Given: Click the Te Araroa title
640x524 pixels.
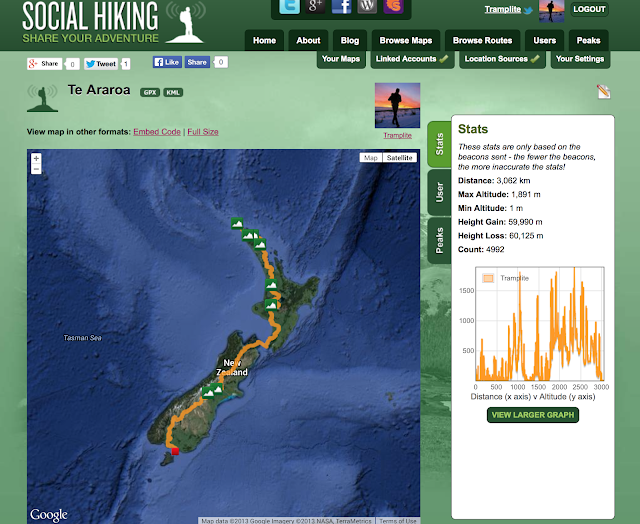Looking at the screenshot, I should tap(99, 90).
